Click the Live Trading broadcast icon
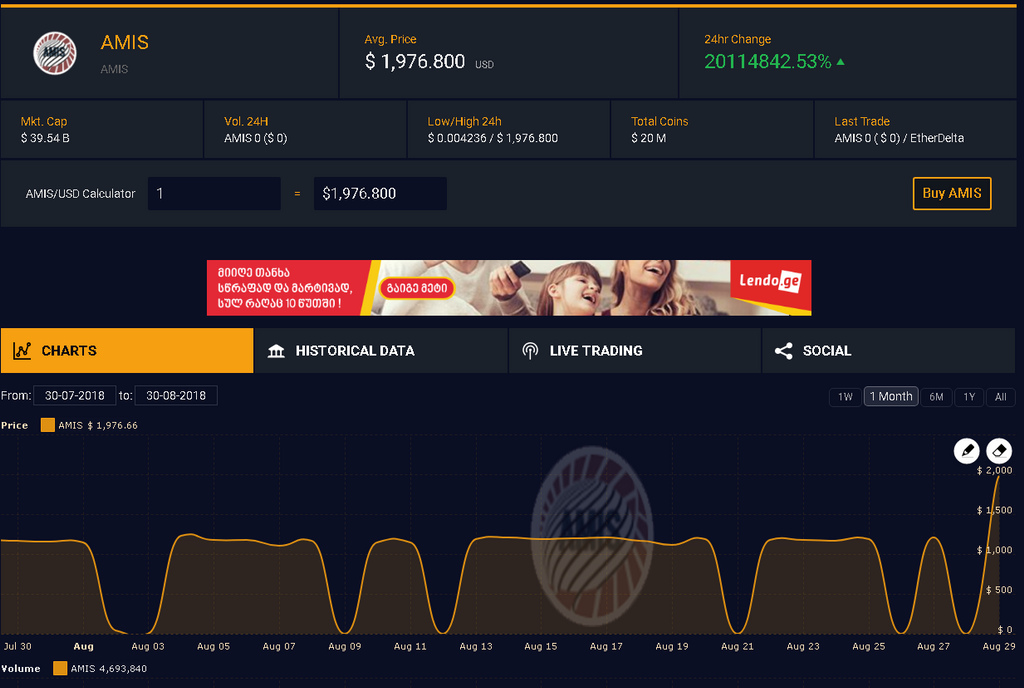 [x=530, y=351]
